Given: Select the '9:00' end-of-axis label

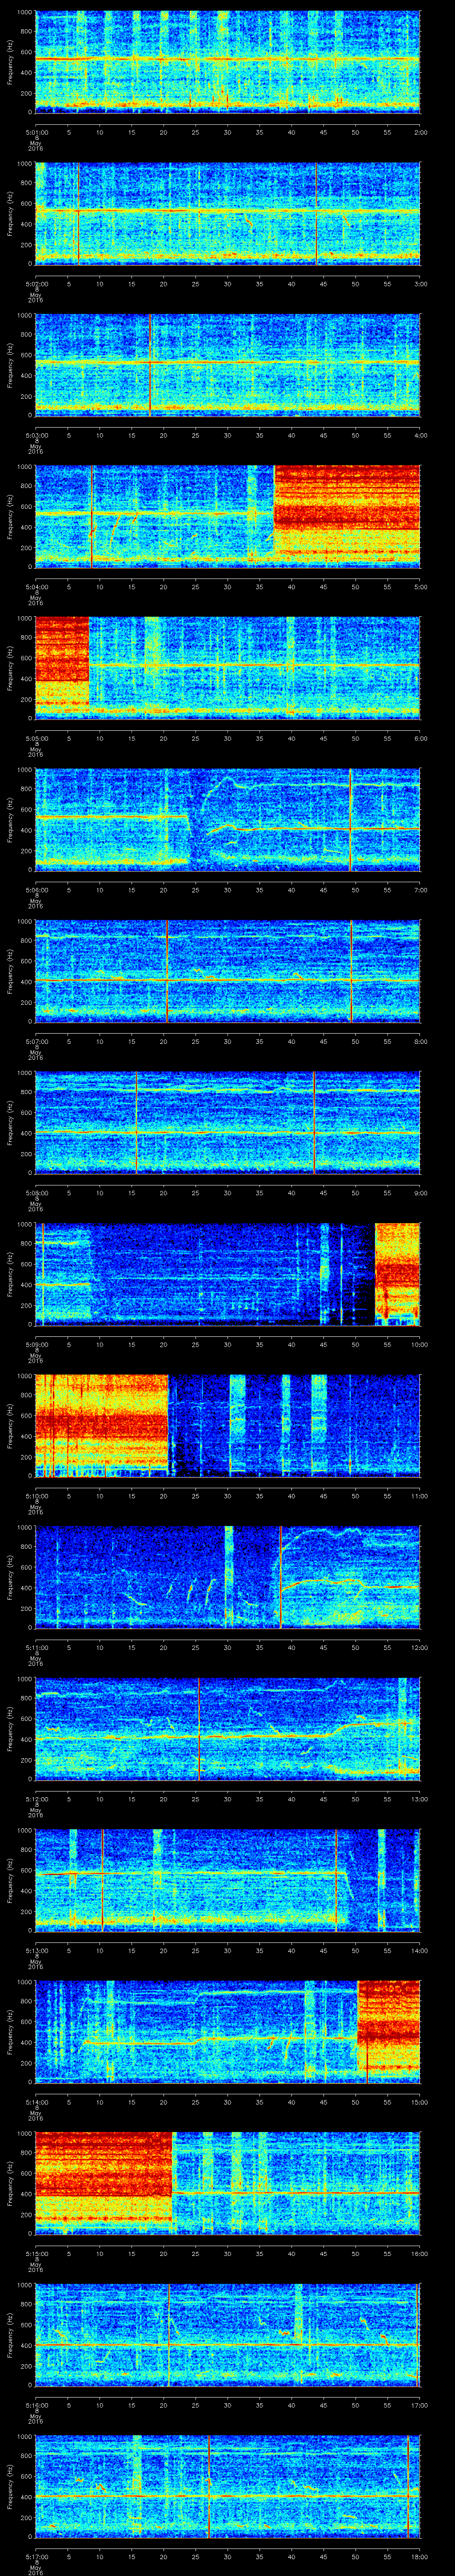Looking at the screenshot, I should pyautogui.click(x=420, y=1194).
